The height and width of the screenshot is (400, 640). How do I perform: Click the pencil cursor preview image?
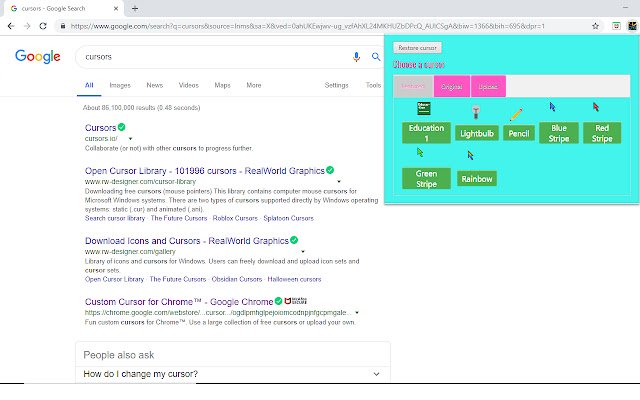coord(516,114)
